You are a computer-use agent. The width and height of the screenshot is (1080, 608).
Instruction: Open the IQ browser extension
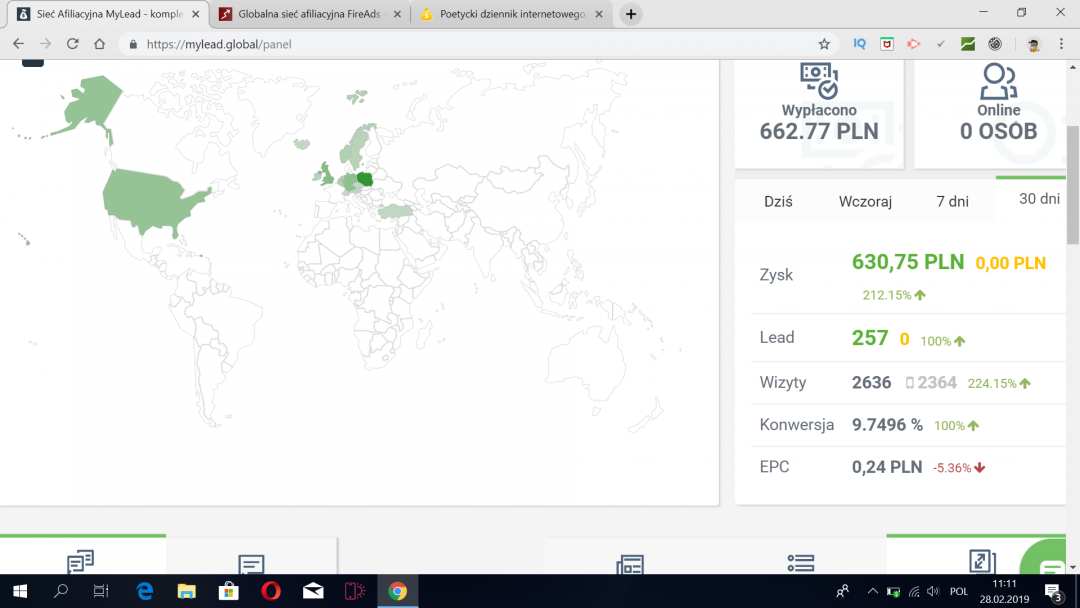(860, 44)
